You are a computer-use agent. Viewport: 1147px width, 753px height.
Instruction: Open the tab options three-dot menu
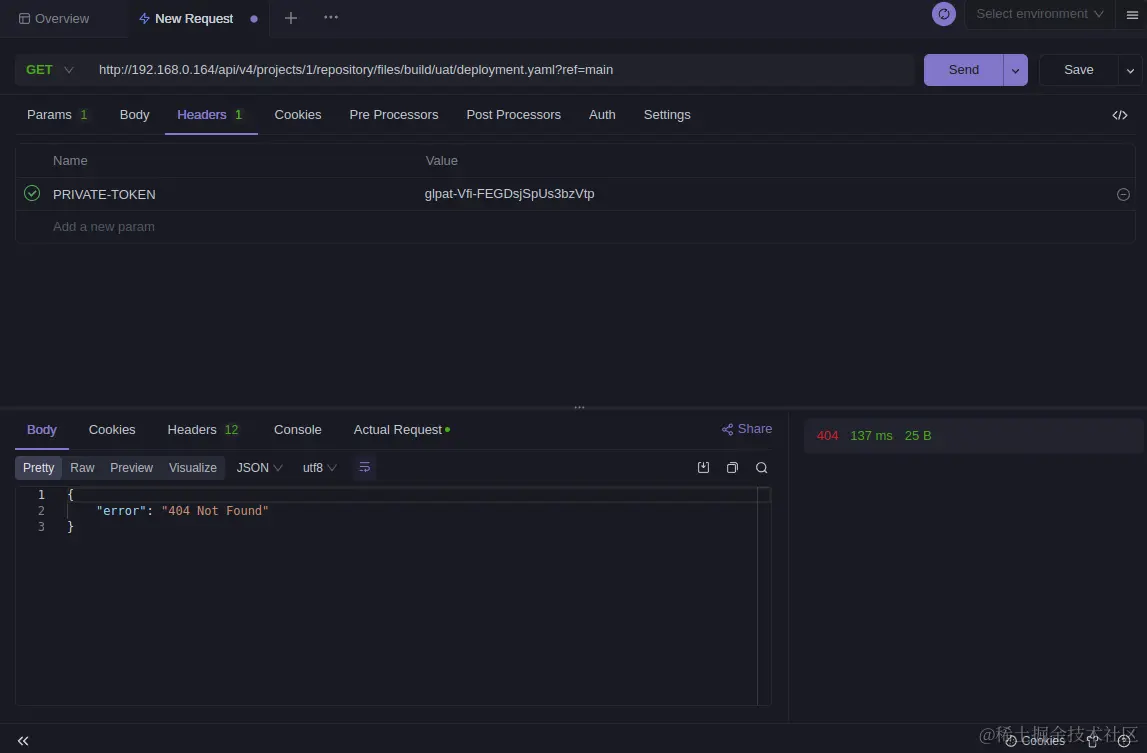pyautogui.click(x=331, y=17)
